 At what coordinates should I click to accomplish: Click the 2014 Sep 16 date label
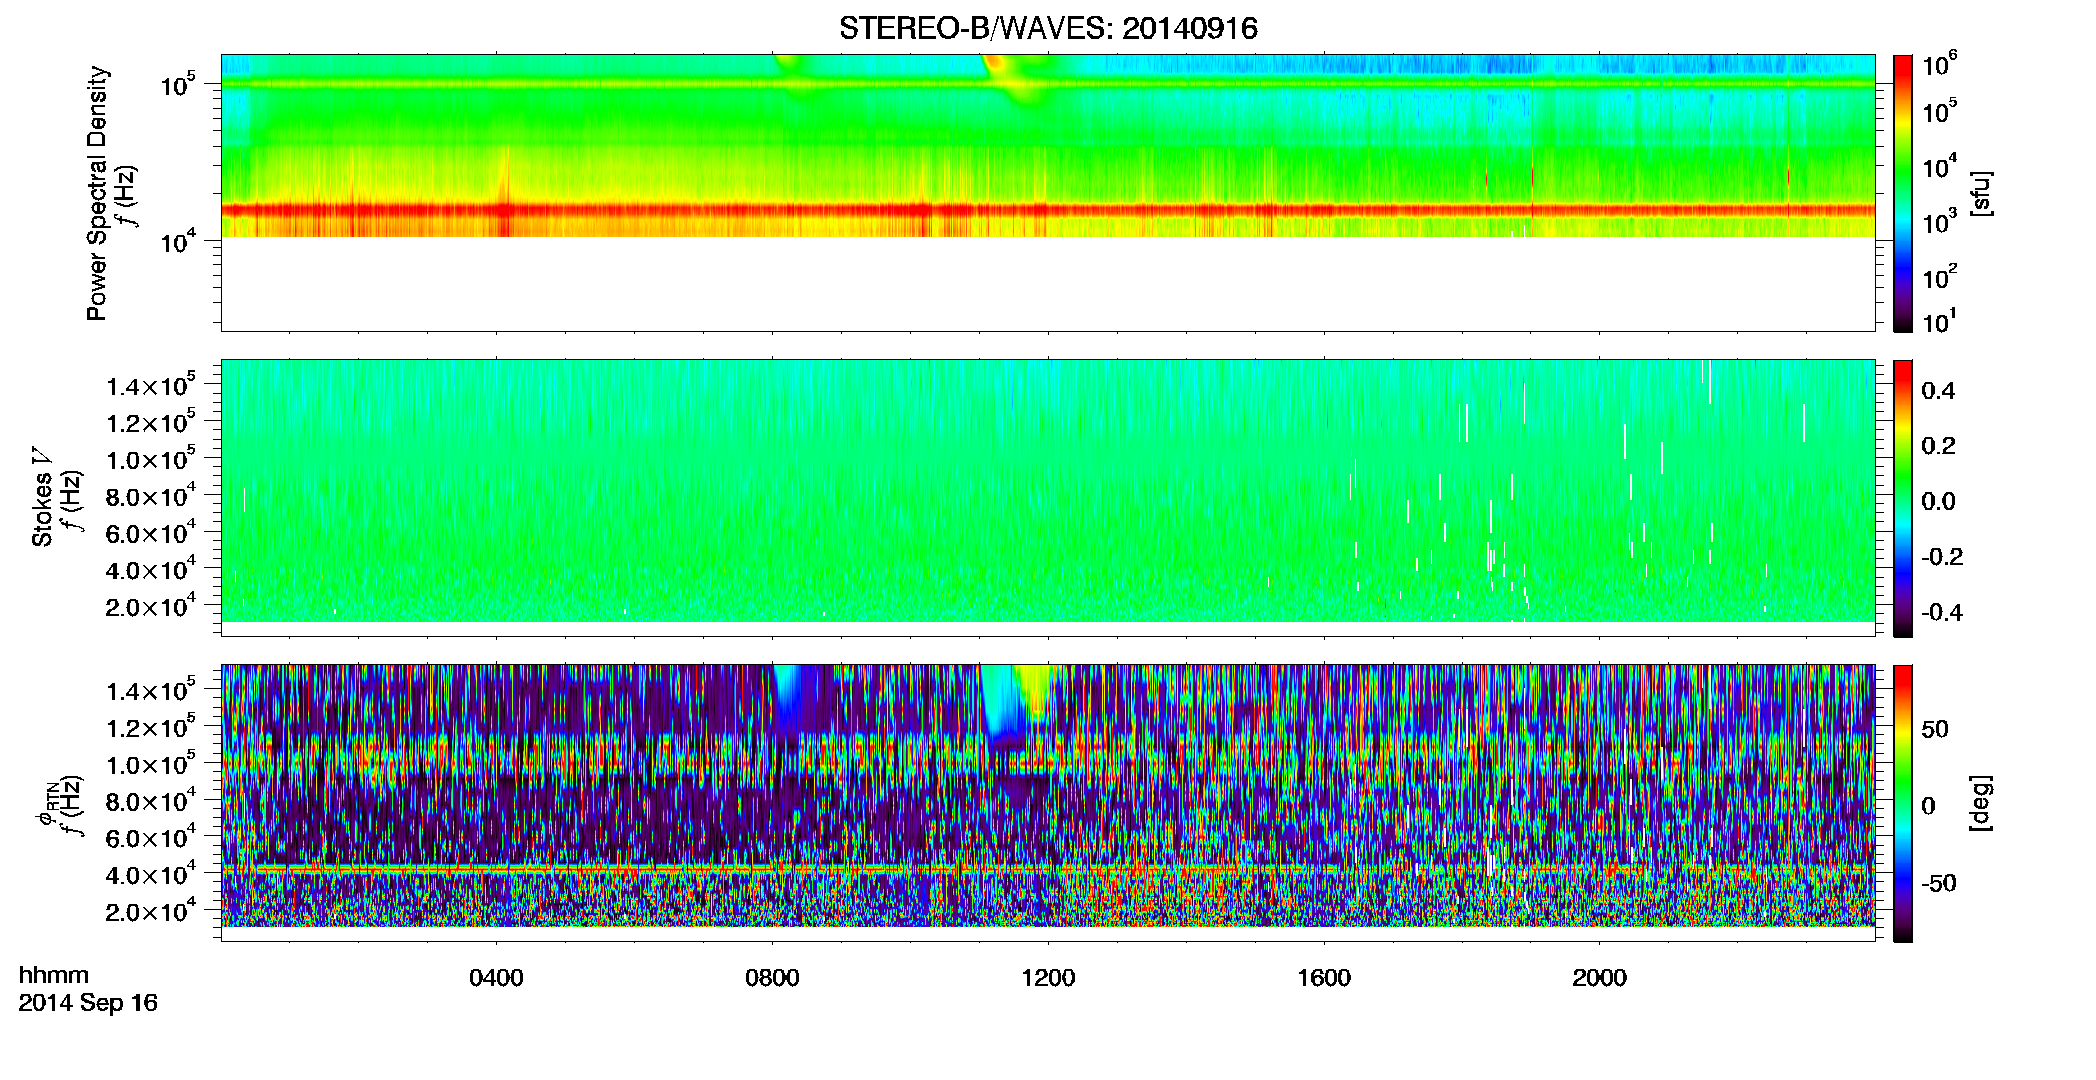click(x=88, y=1003)
